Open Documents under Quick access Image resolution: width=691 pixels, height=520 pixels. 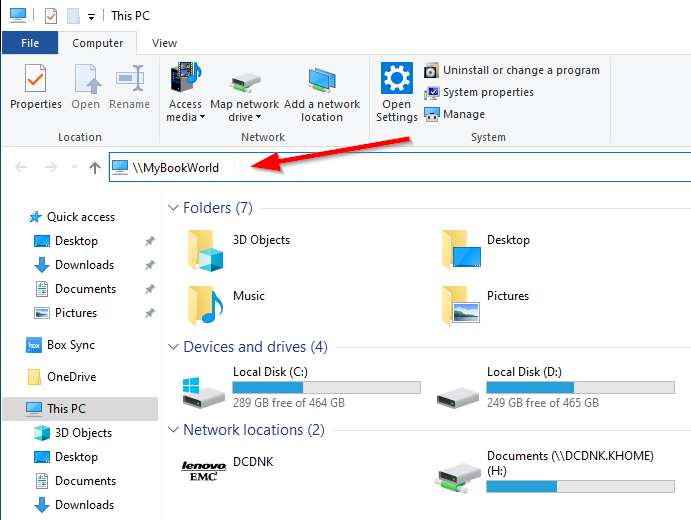click(x=75, y=289)
